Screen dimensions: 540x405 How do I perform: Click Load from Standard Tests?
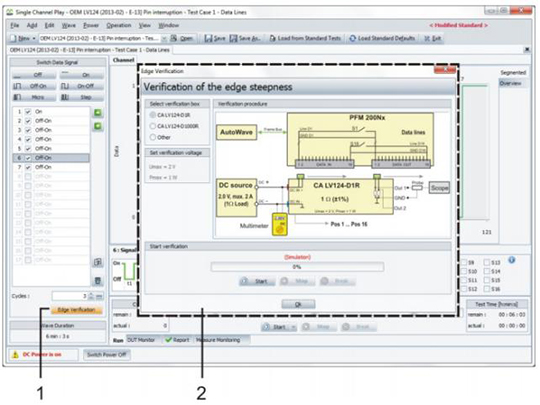305,38
